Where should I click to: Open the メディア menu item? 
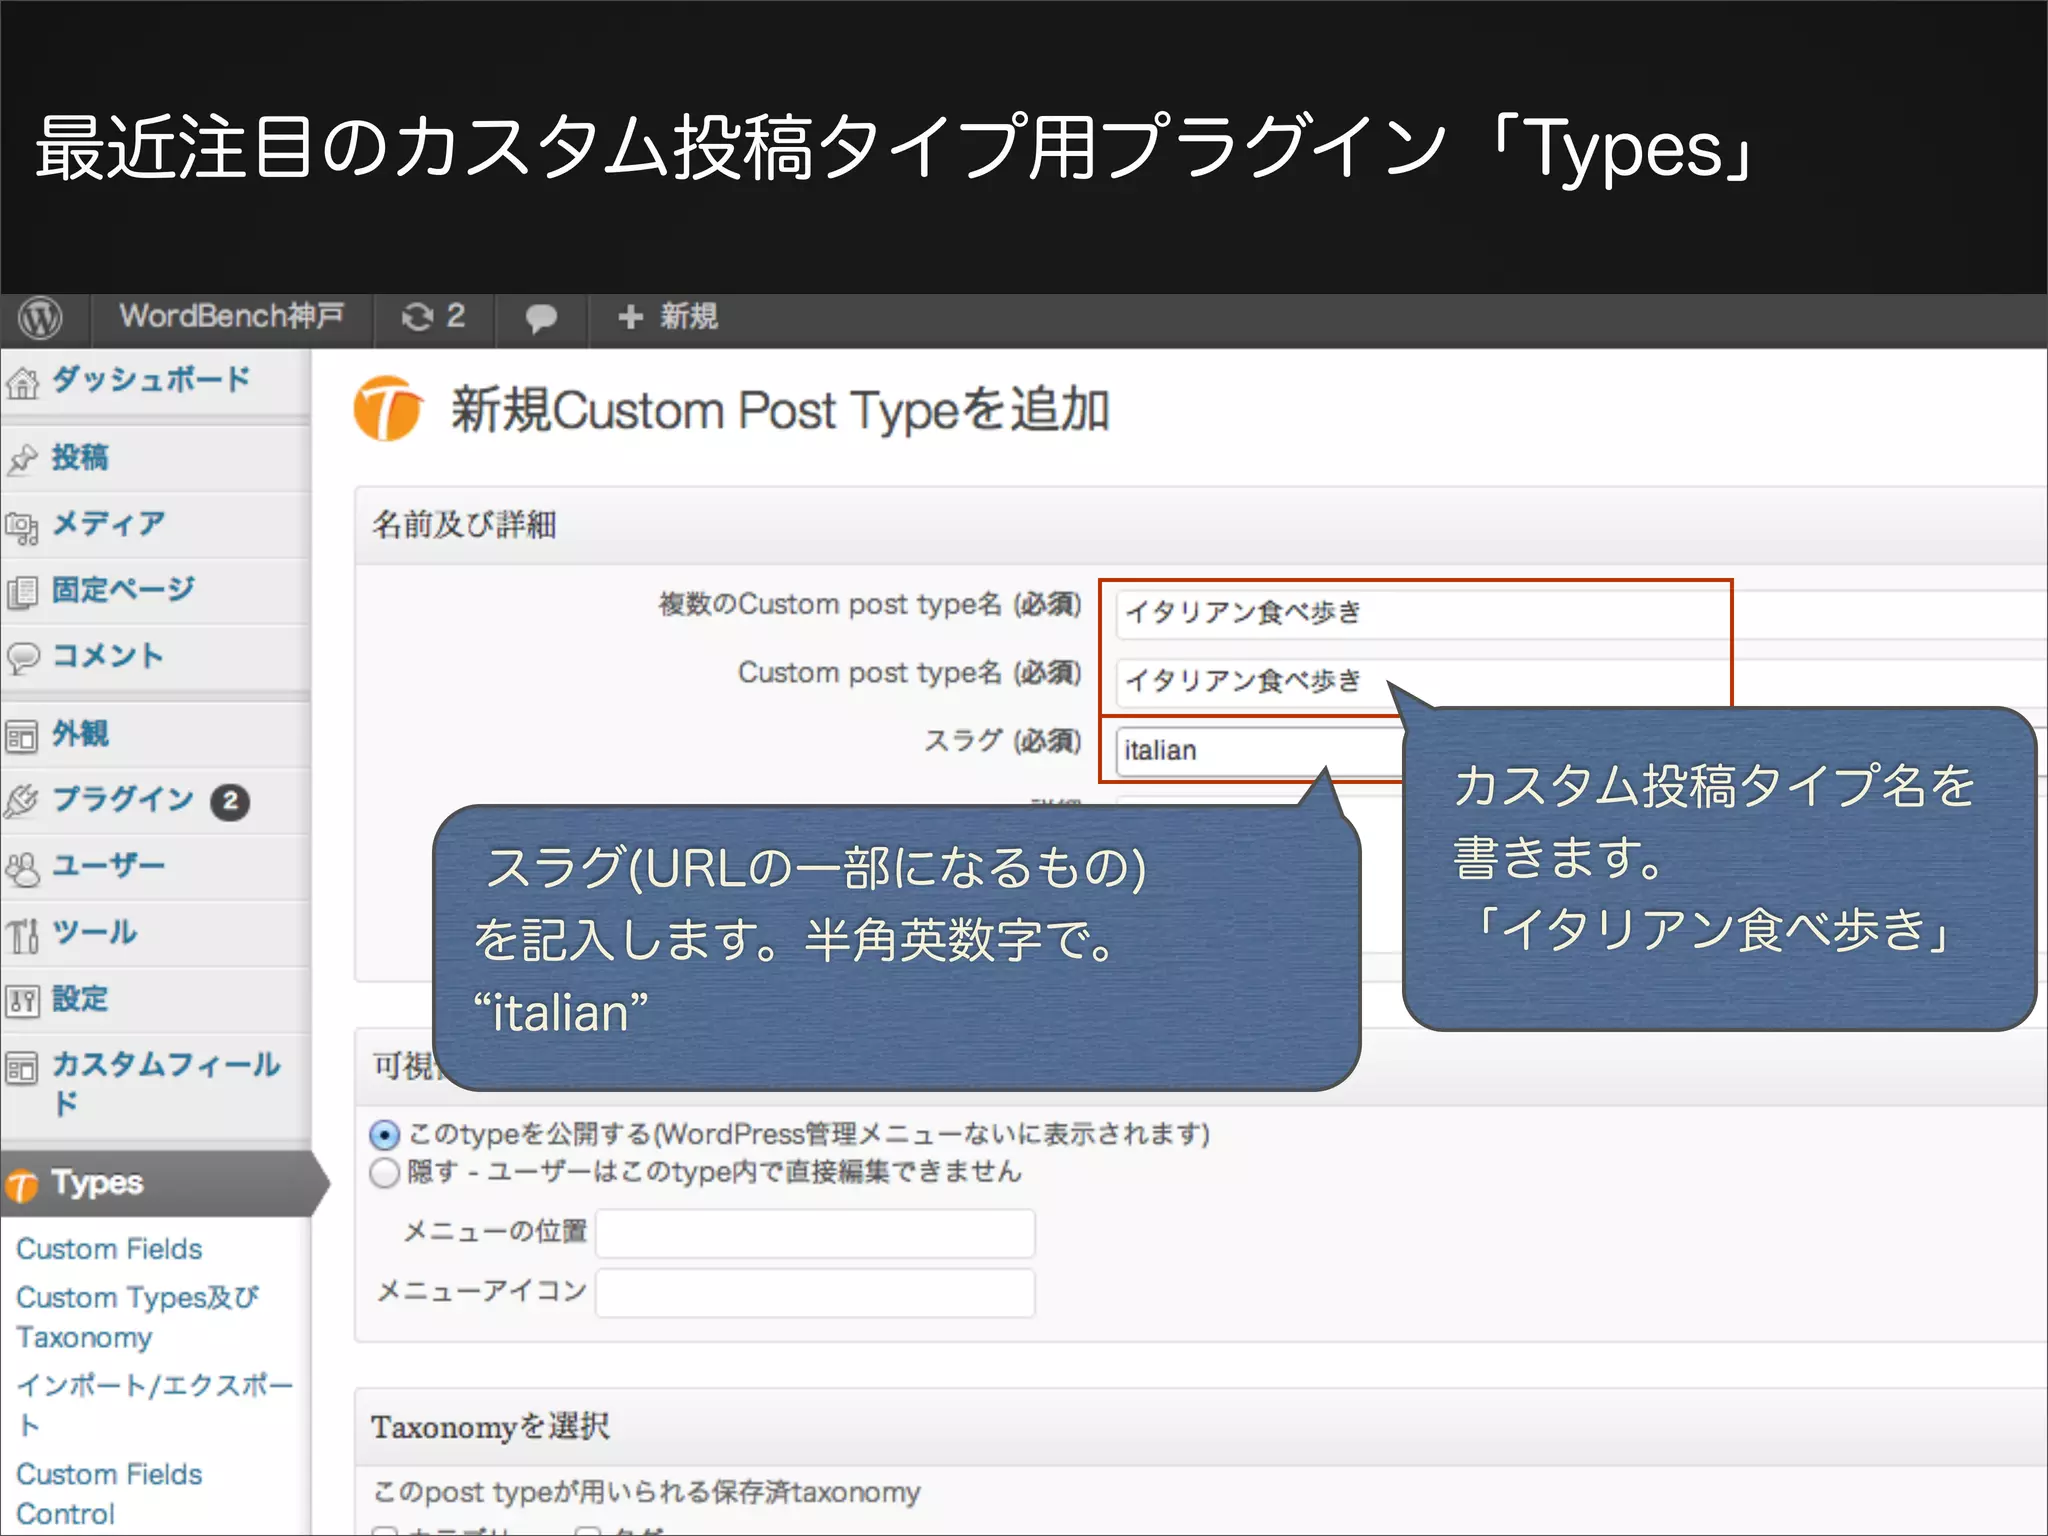click(x=108, y=523)
